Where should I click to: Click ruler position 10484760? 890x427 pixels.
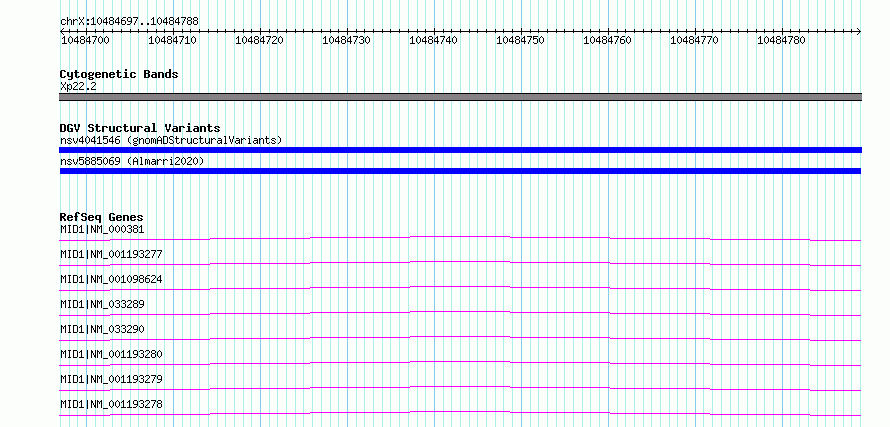607,40
